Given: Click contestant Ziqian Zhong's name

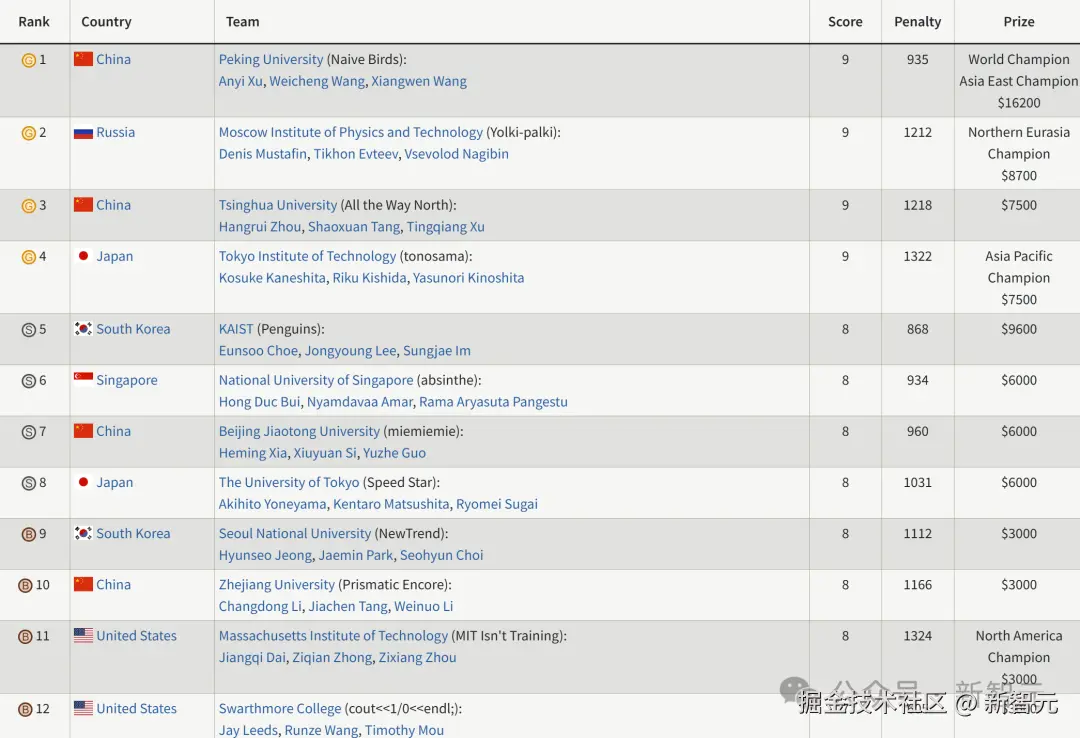Looking at the screenshot, I should (332, 658).
